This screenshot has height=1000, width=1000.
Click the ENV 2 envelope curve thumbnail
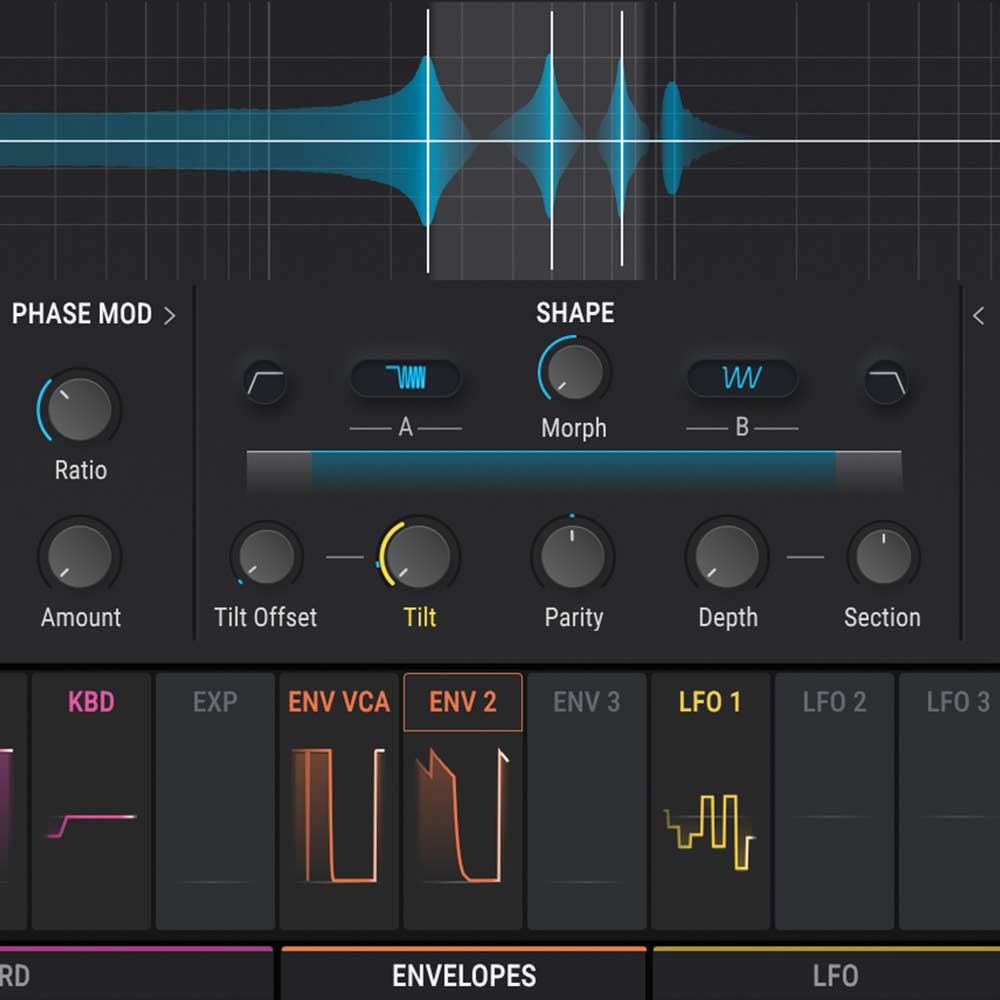click(x=462, y=815)
